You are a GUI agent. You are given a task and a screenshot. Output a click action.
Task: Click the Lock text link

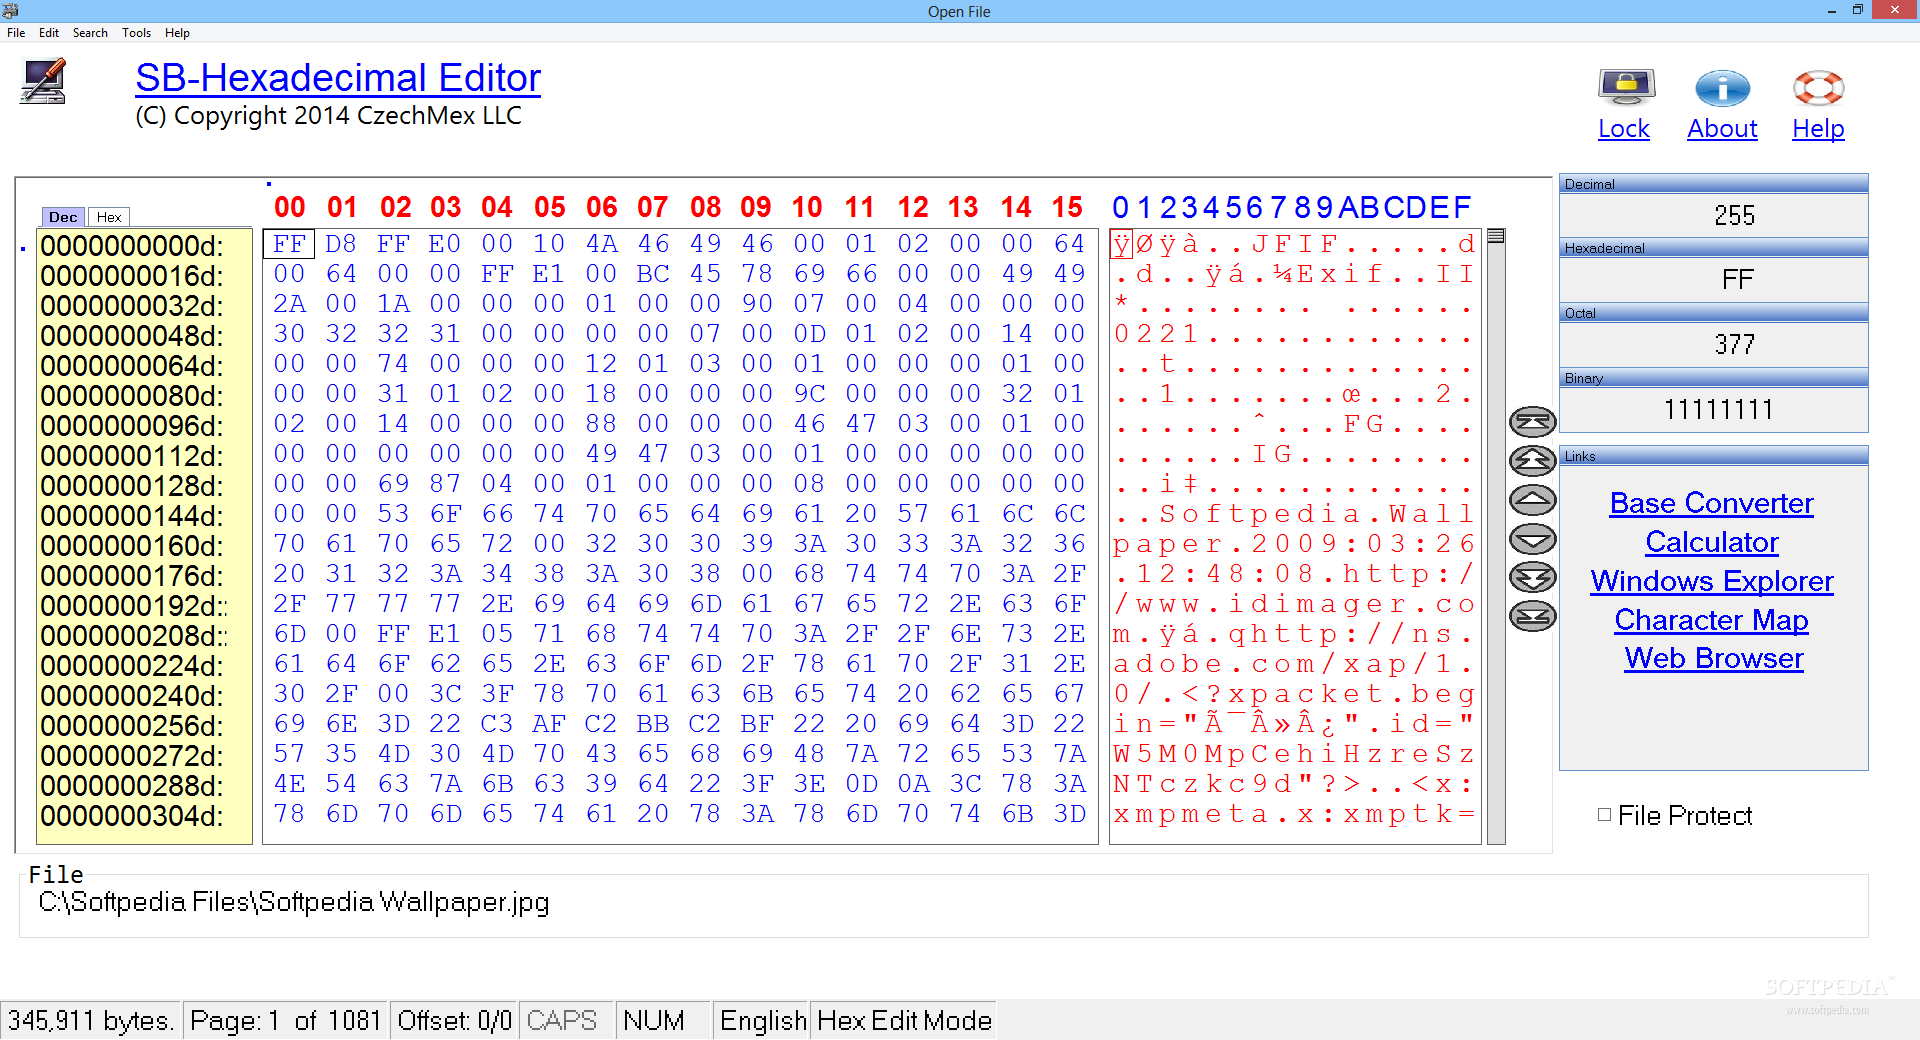pyautogui.click(x=1624, y=129)
